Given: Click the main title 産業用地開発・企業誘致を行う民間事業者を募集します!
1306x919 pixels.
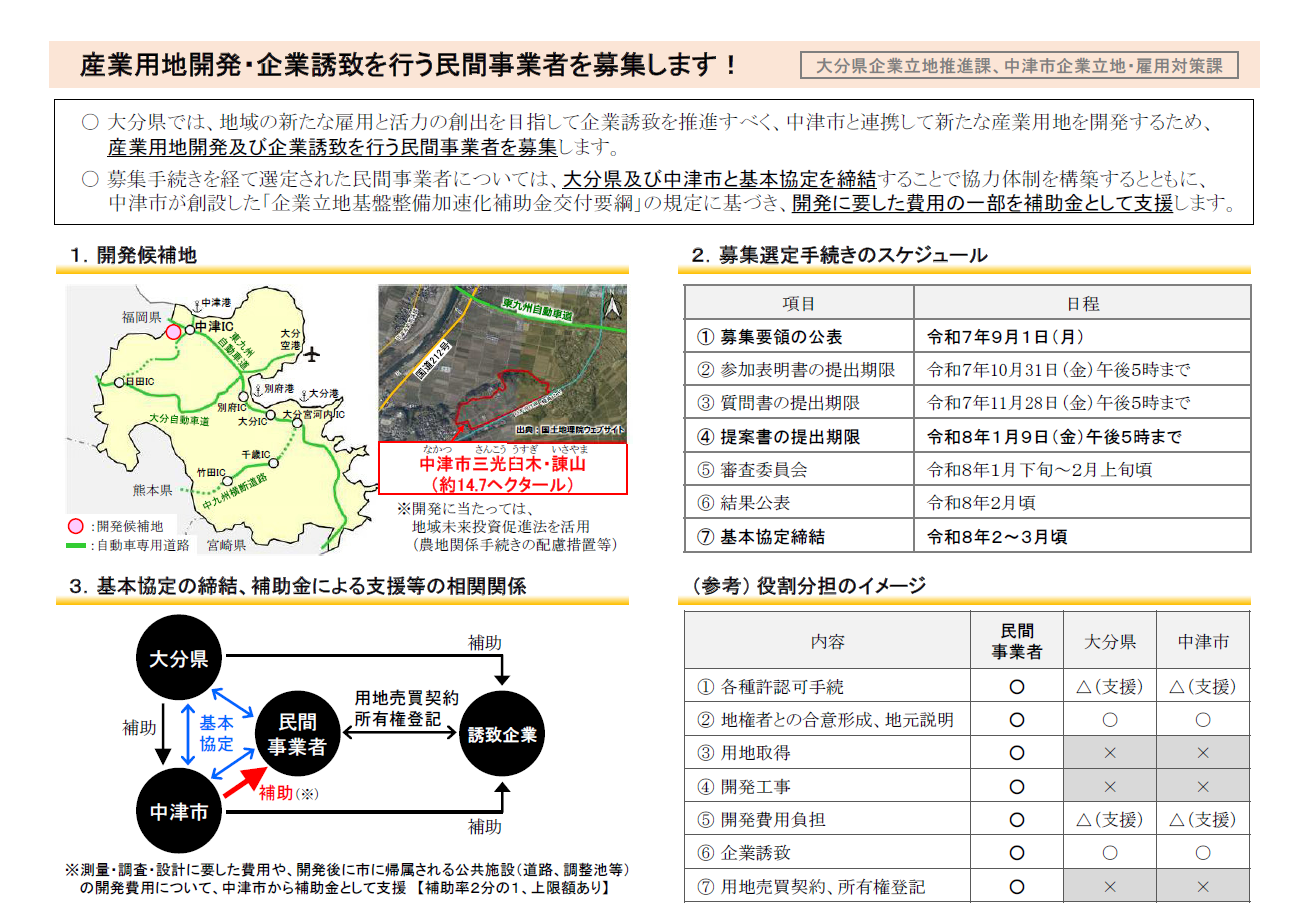Looking at the screenshot, I should click(x=409, y=66).
